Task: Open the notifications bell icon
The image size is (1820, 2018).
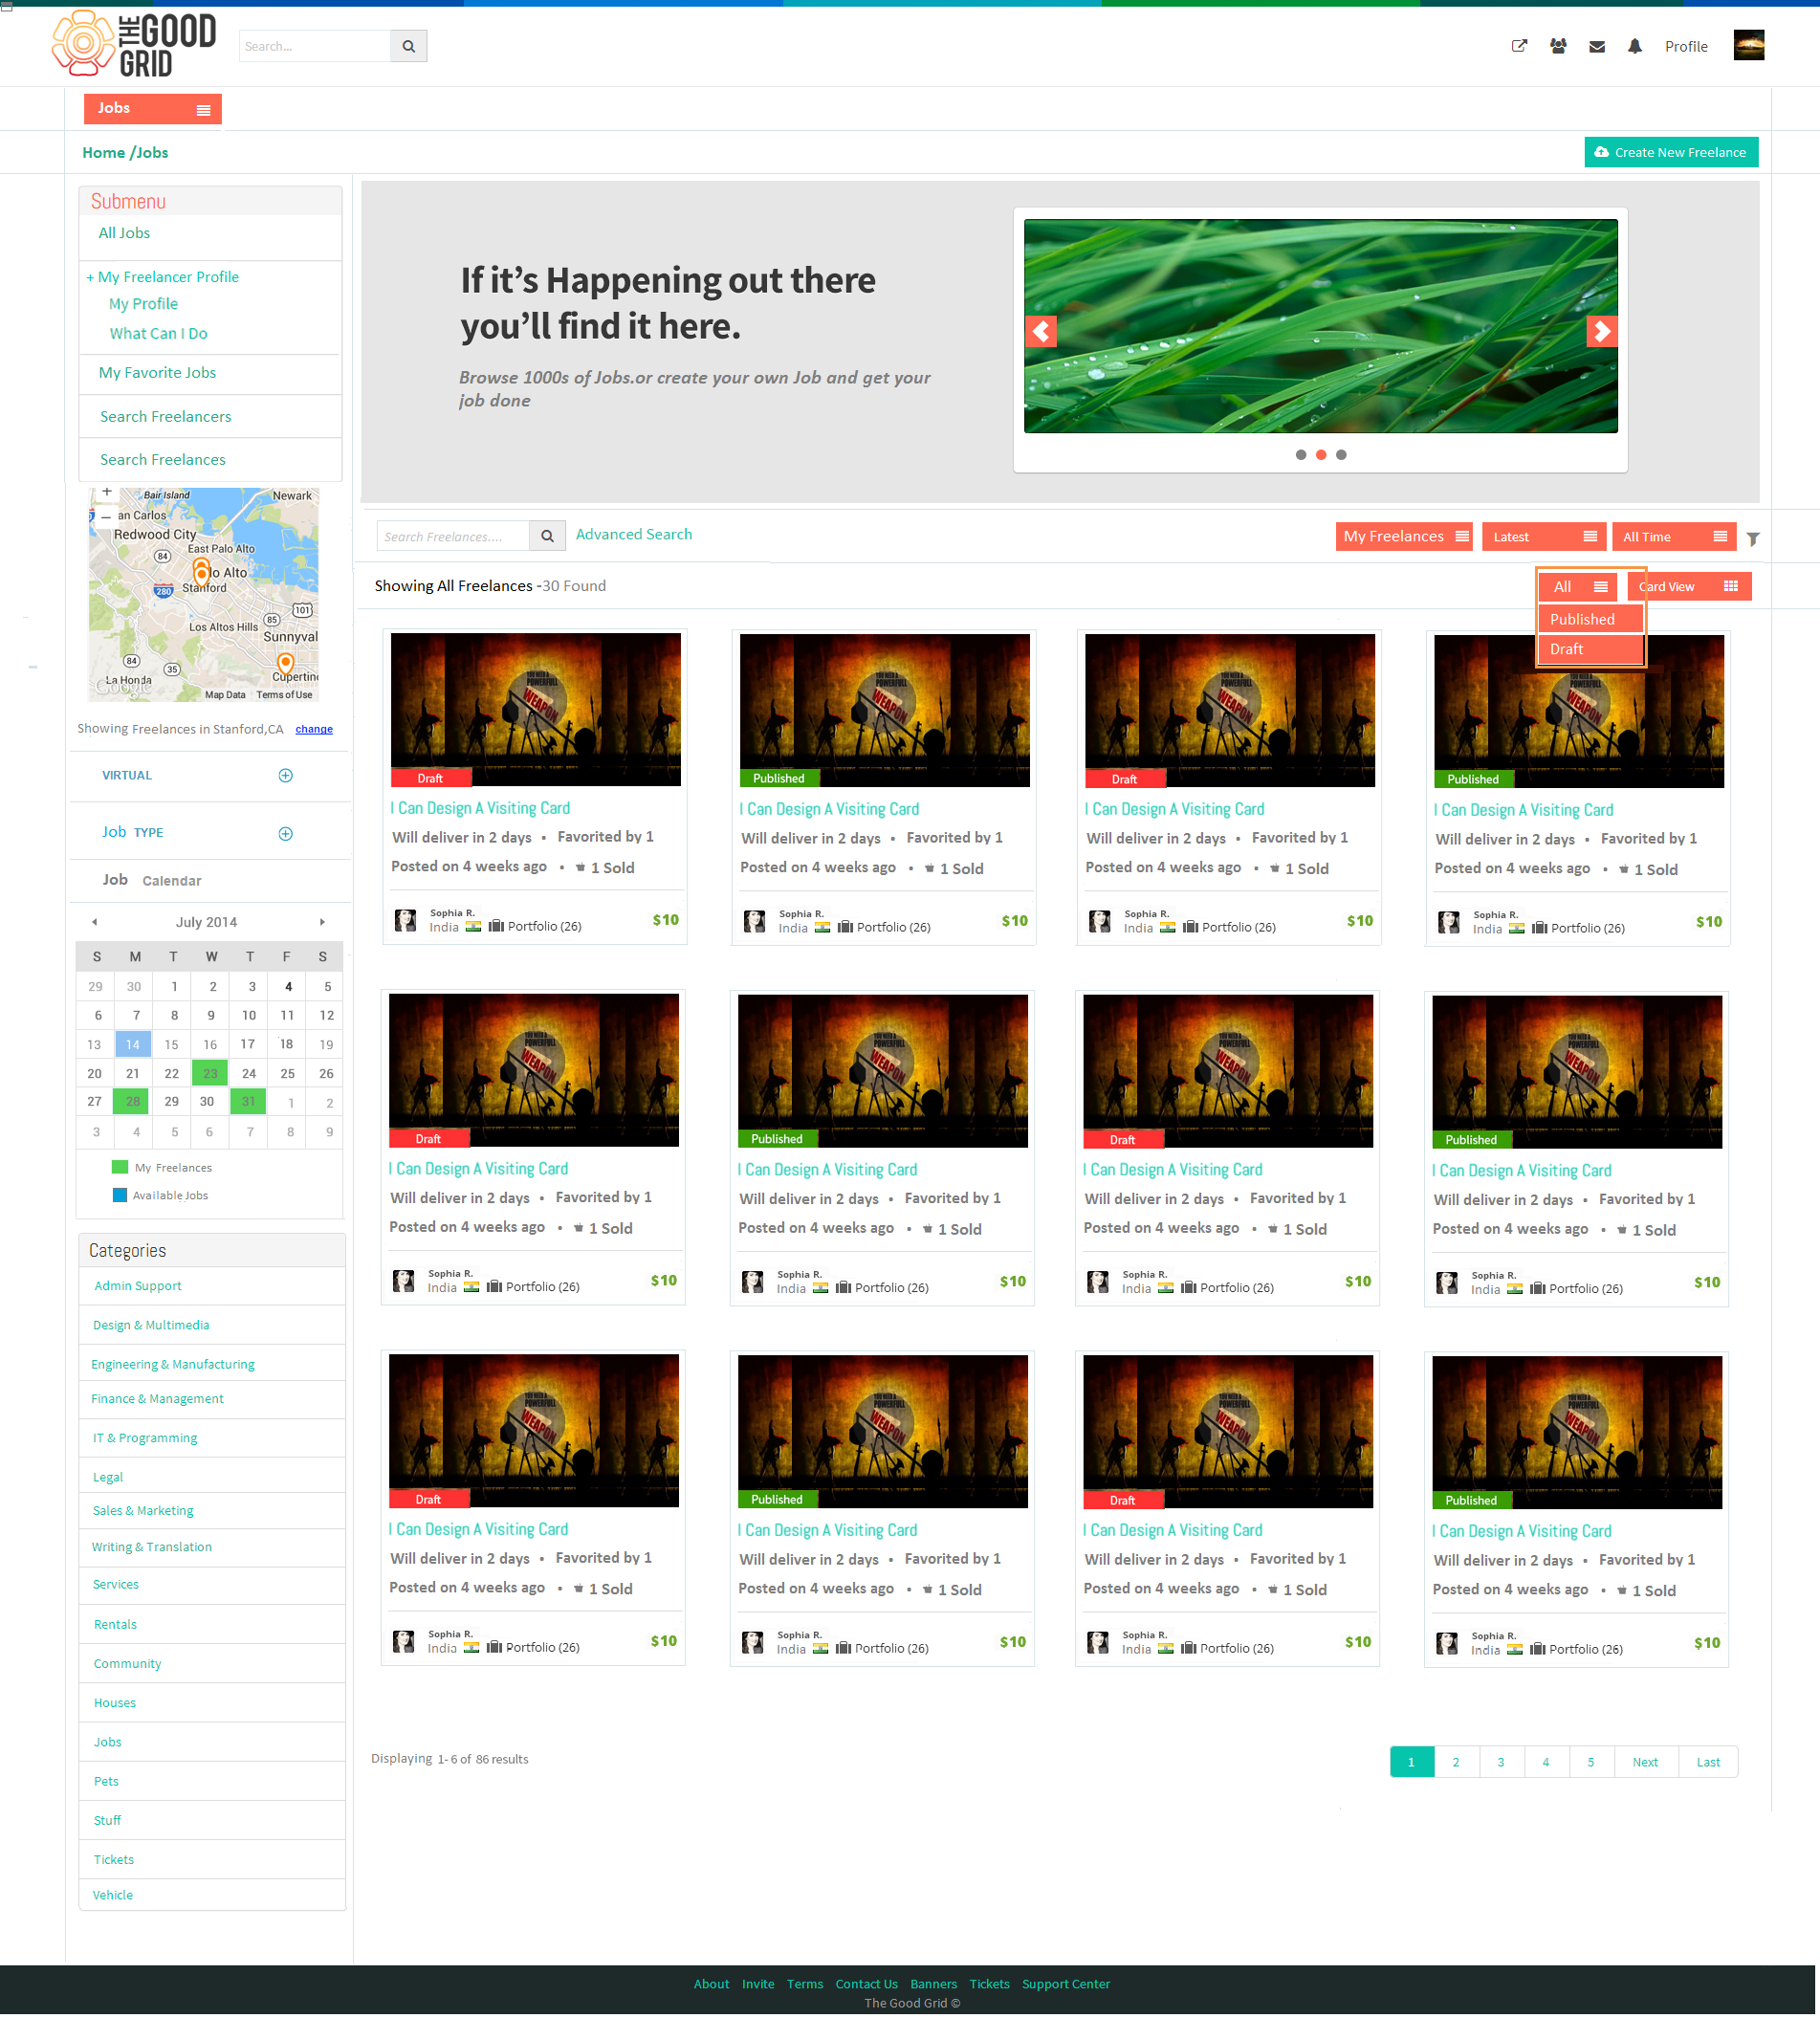Action: coord(1635,46)
